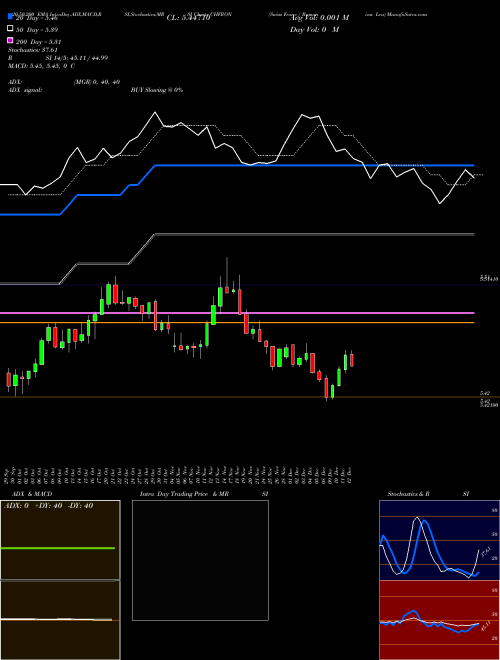Click the 'Stochastics: 37.61' reading

click(33, 50)
